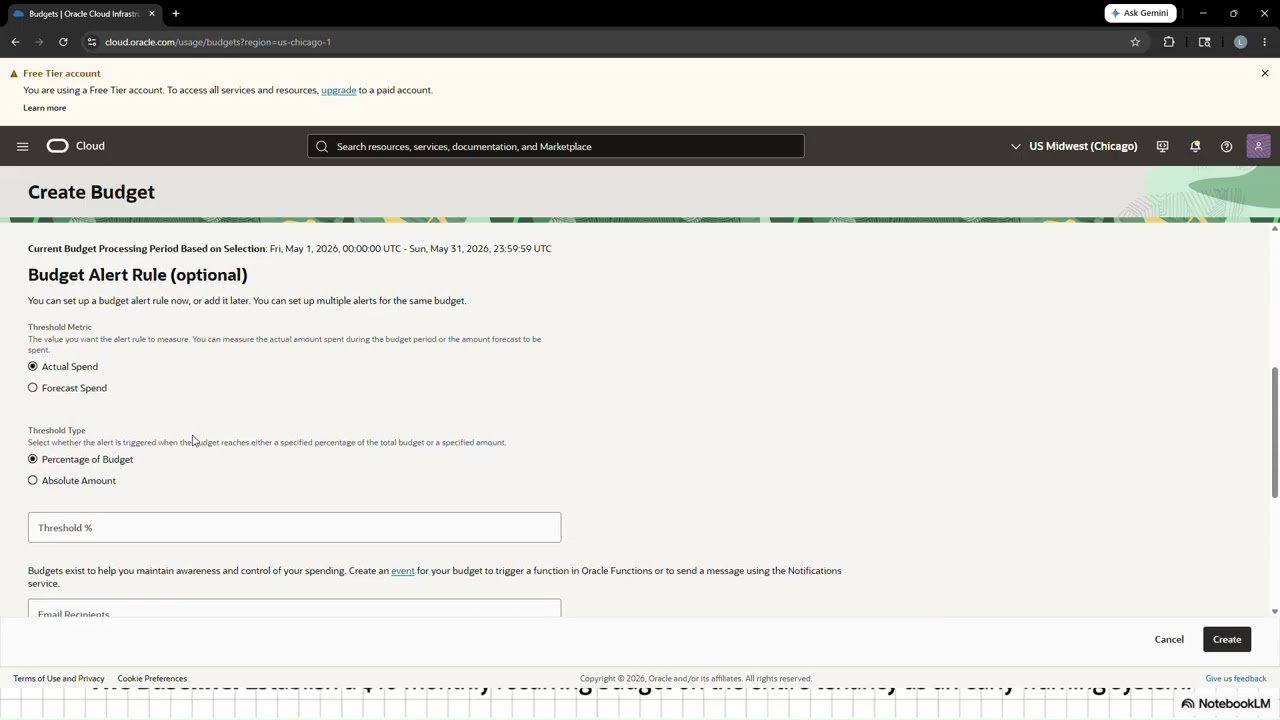Open Terms of Use and Privacy
This screenshot has width=1280, height=720.
click(x=59, y=678)
